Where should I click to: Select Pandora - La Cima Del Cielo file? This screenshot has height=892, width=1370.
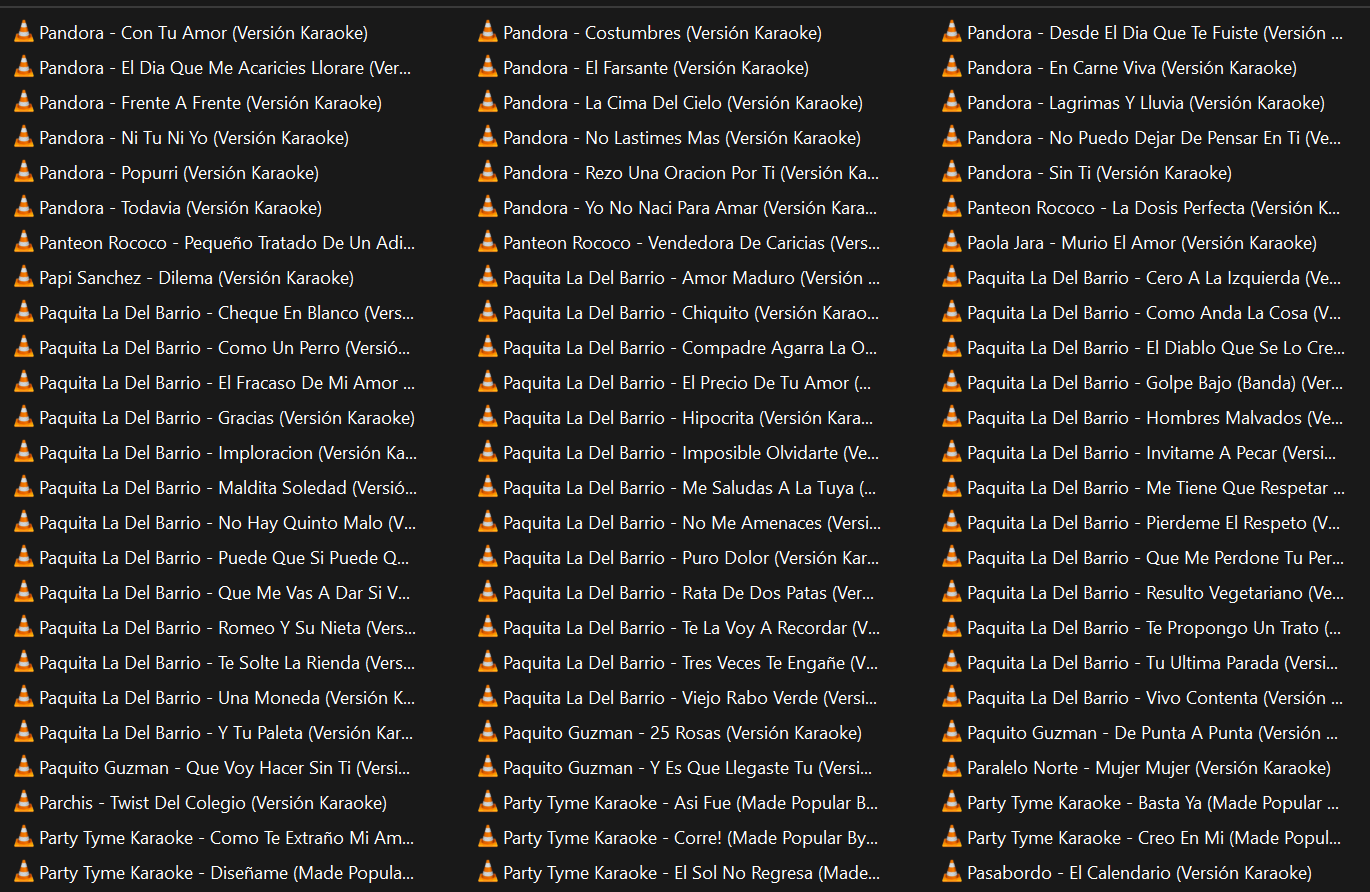pos(682,103)
